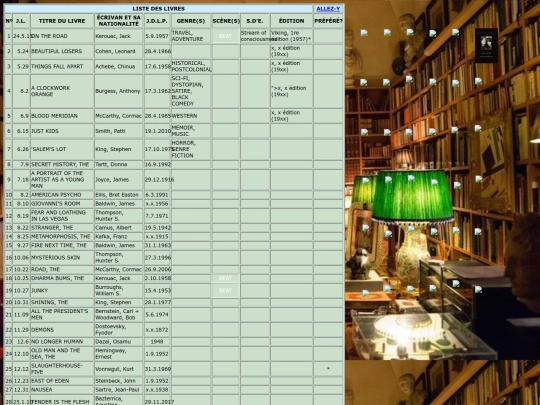Screen dimensions: 540x405
Task: Select the 'Viking, 1re édition (1957)*' edition cell
Action: [x=291, y=36]
